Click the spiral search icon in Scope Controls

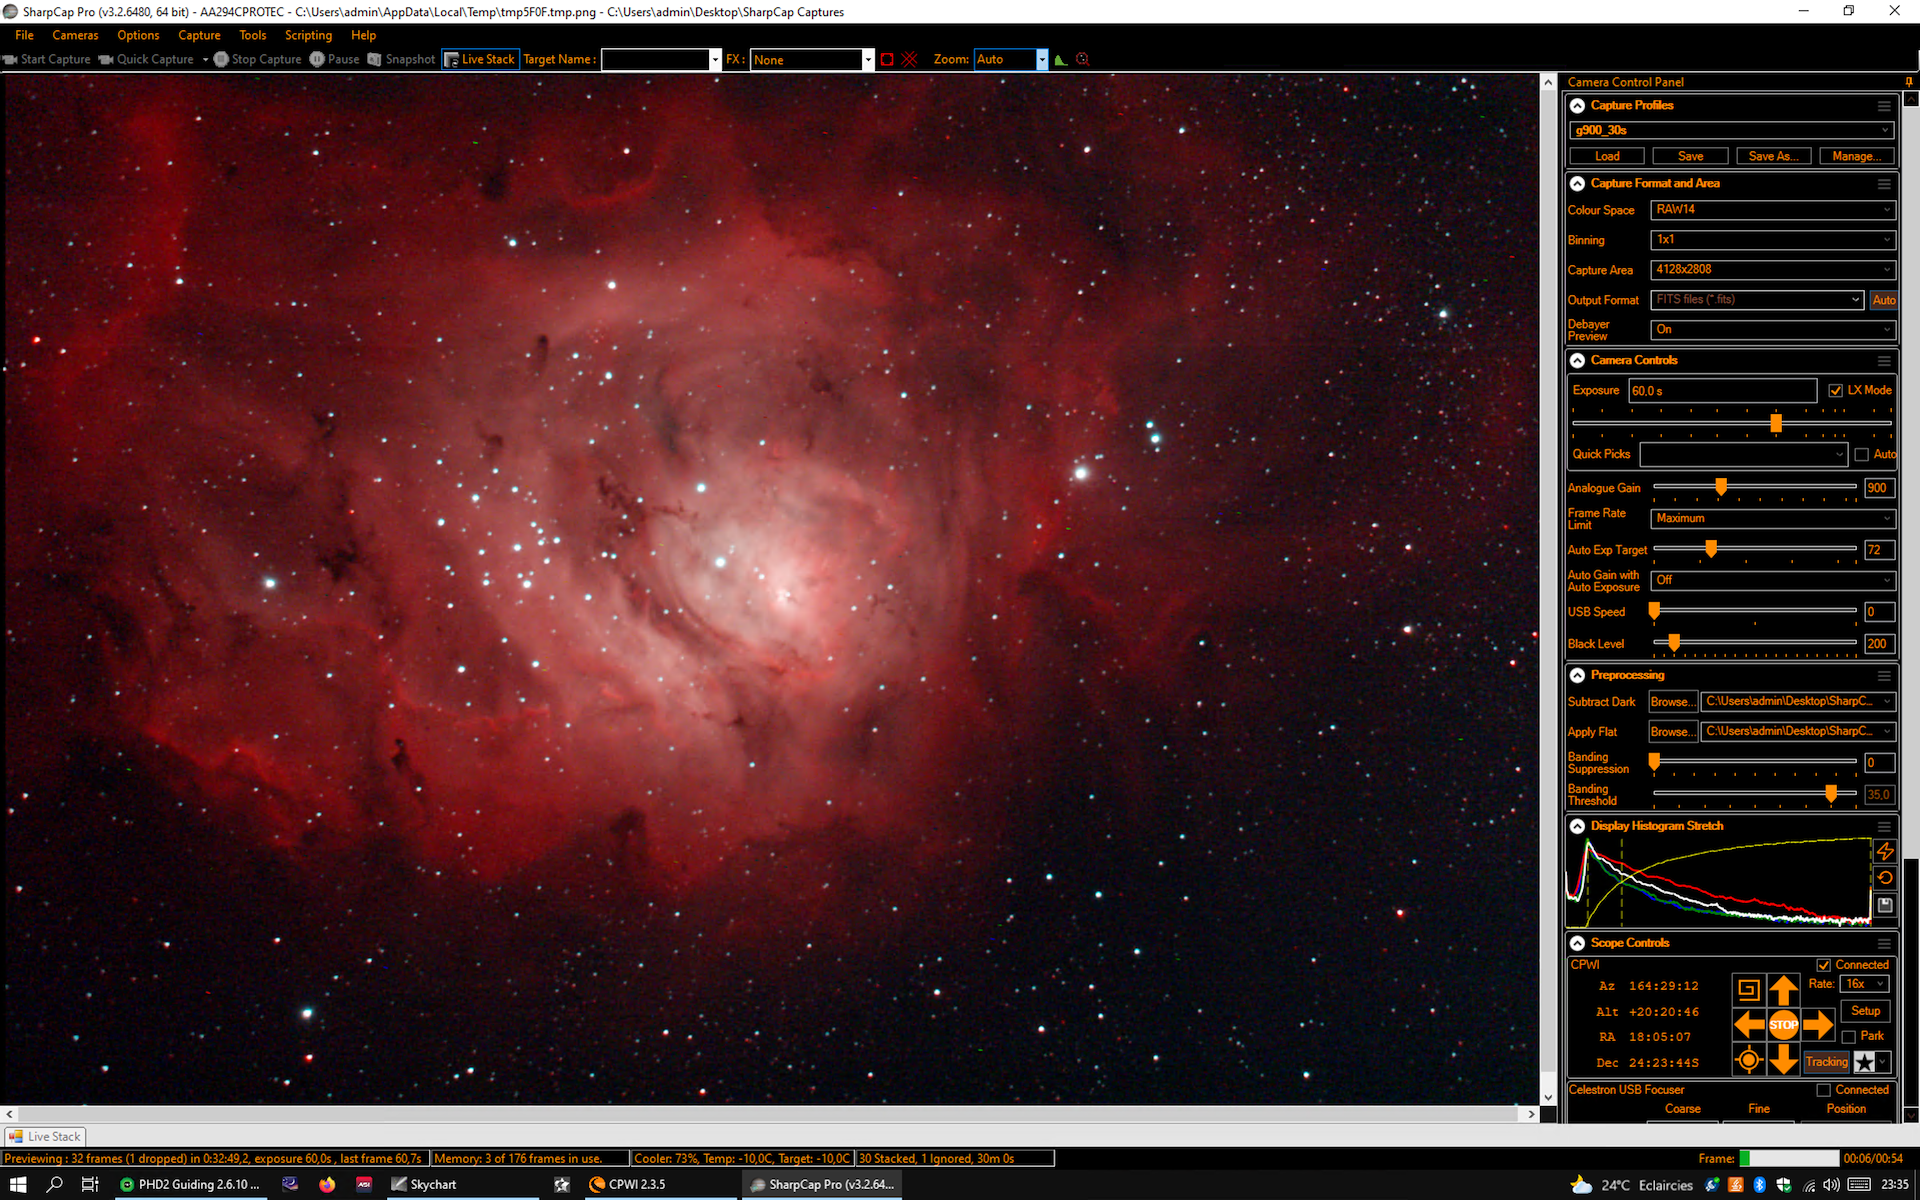tap(1749, 990)
